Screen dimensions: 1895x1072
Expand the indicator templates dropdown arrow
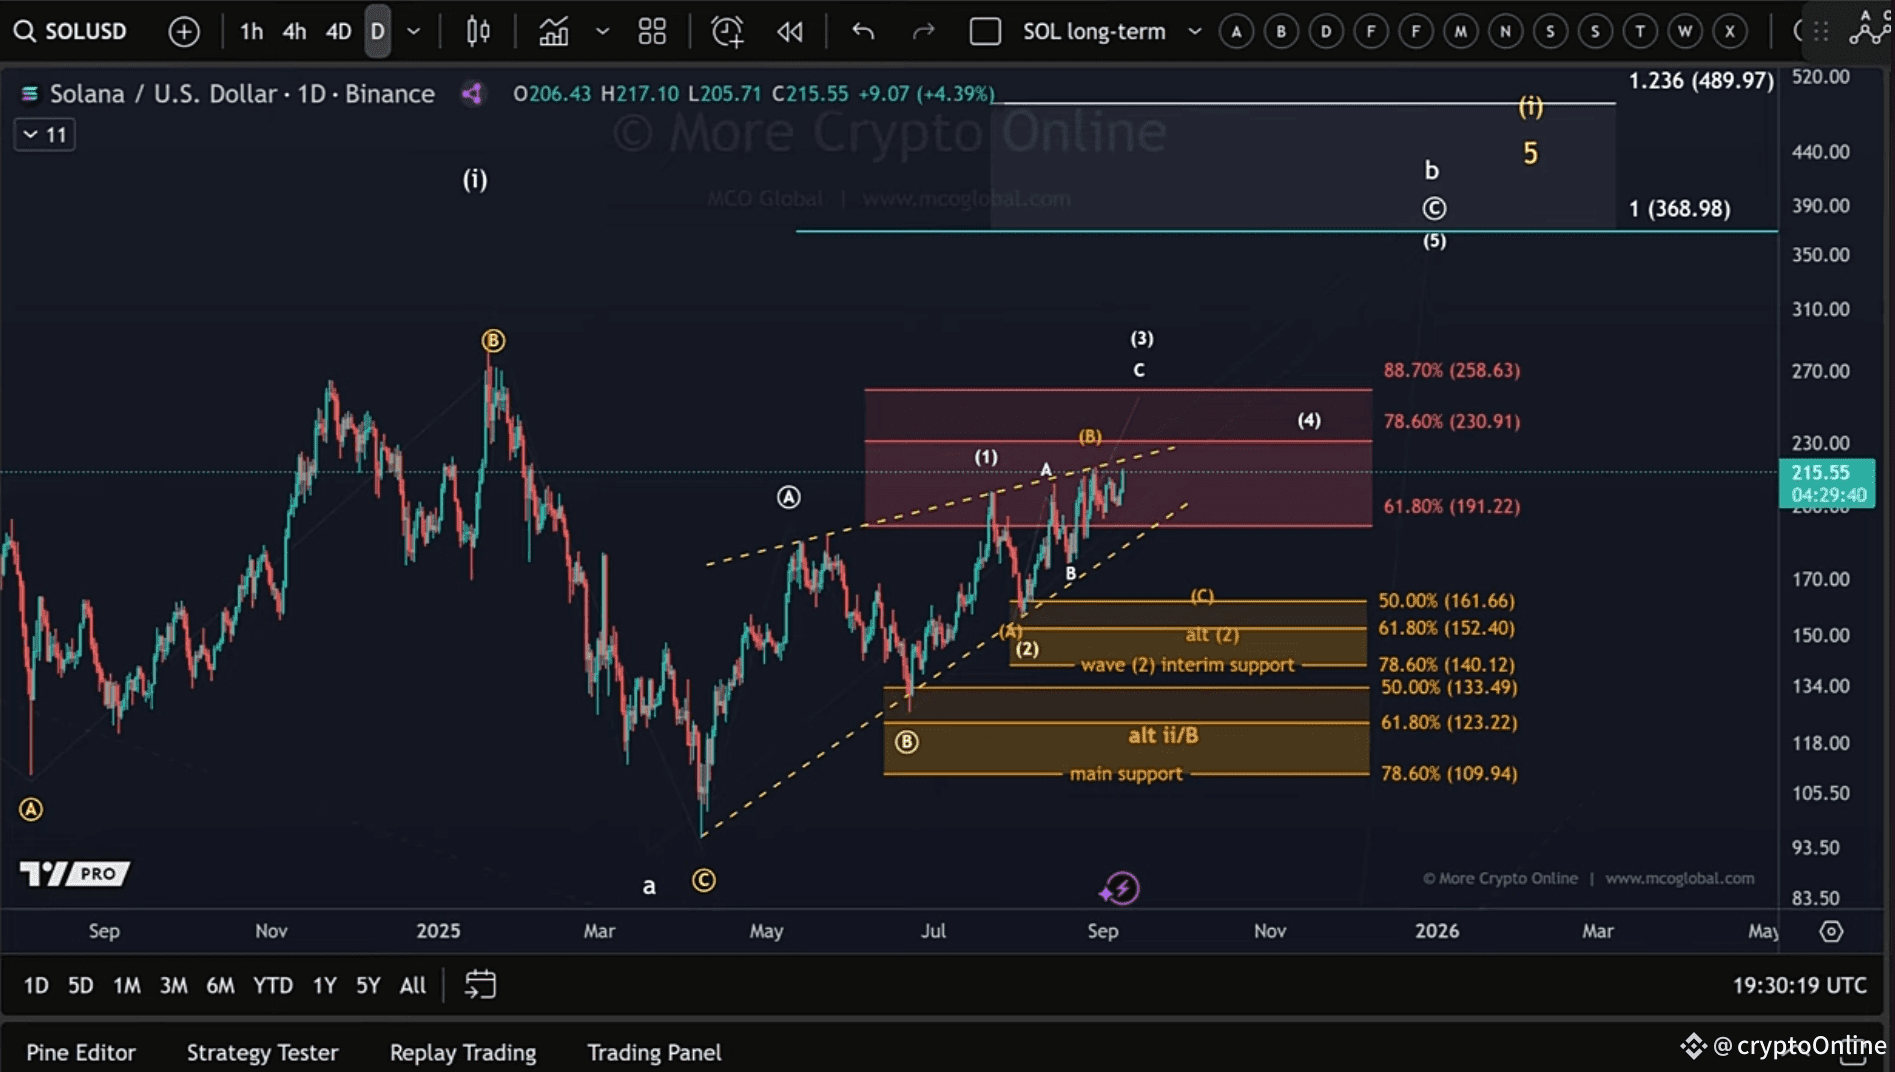tap(602, 32)
